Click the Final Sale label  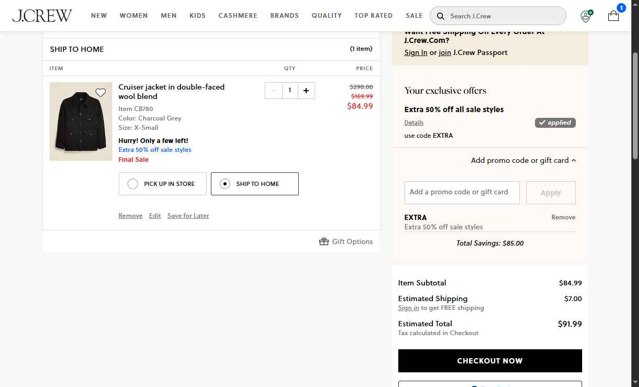(x=133, y=160)
